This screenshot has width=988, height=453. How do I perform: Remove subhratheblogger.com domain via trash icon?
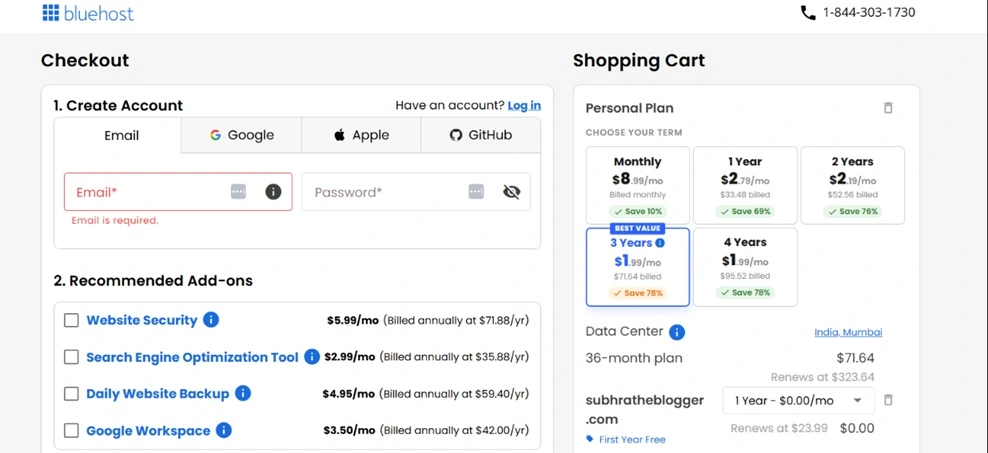tap(888, 399)
